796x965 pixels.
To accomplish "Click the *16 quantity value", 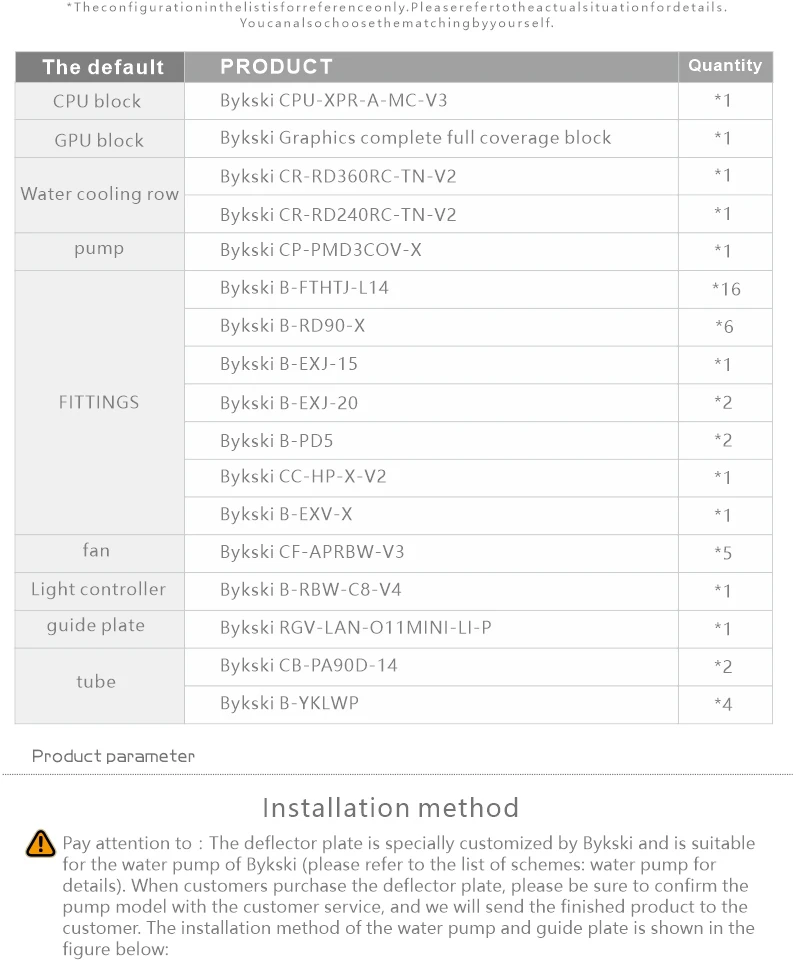I will (726, 289).
